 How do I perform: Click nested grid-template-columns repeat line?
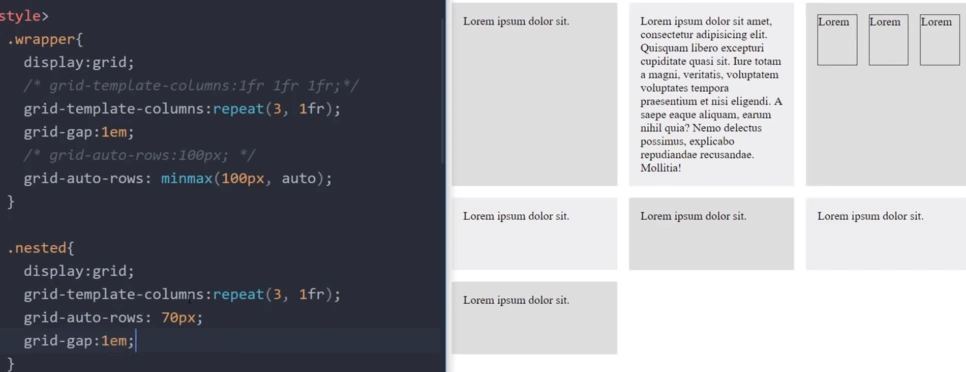(182, 294)
